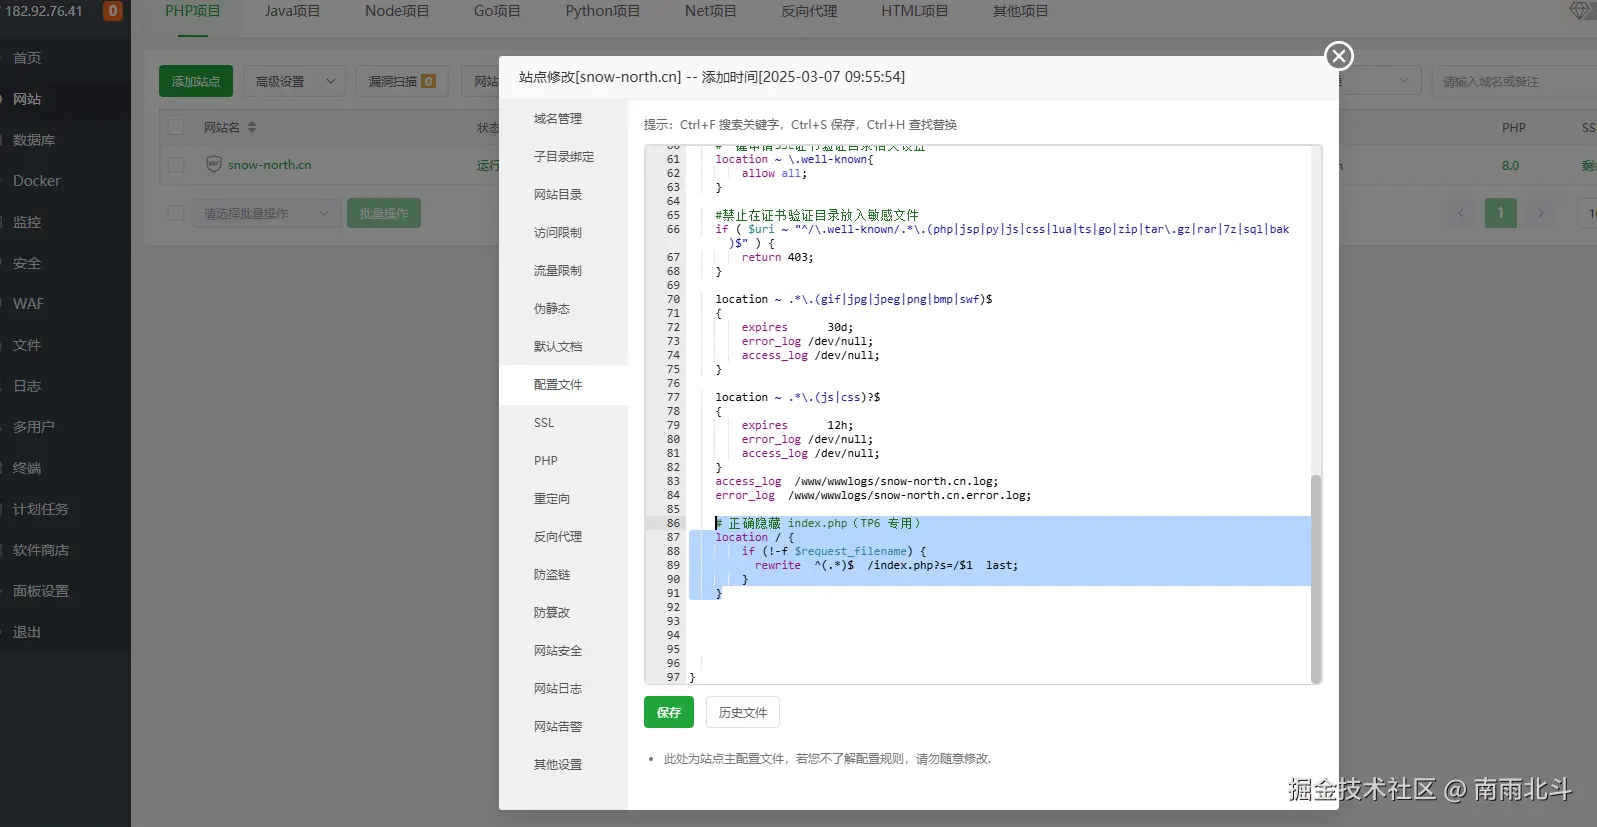Select 子目录绑定 menu item
This screenshot has height=827, width=1597.
click(x=563, y=156)
